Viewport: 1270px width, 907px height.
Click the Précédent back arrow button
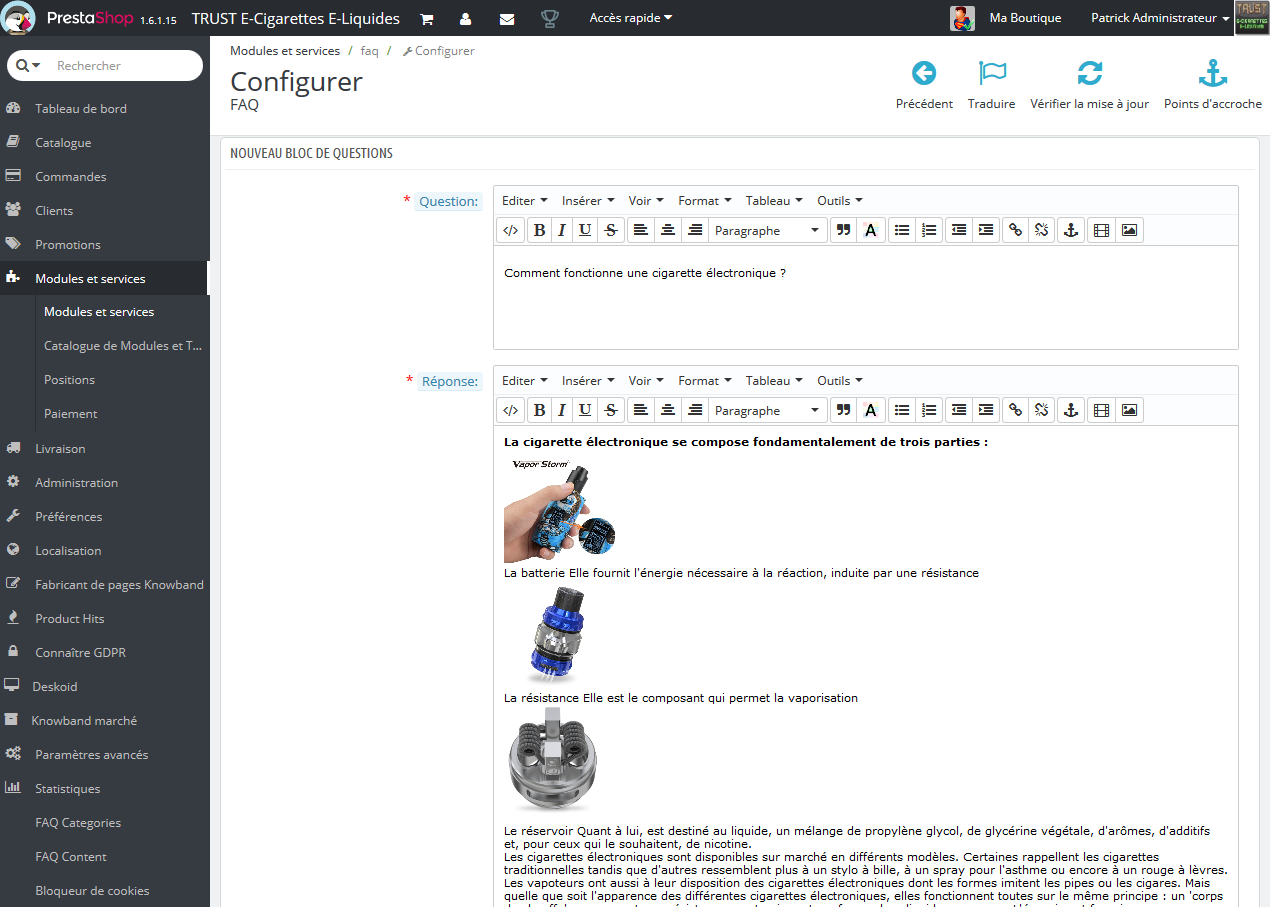924,85
